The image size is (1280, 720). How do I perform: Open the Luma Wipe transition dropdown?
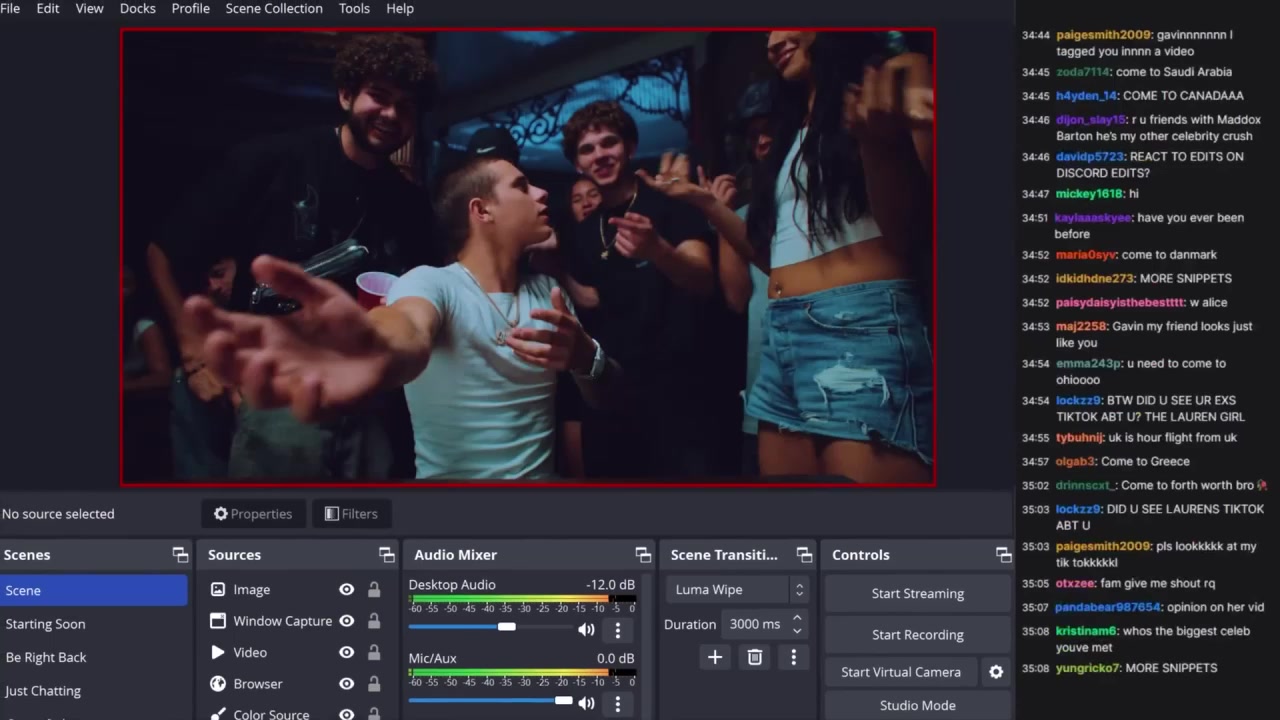[x=736, y=590]
